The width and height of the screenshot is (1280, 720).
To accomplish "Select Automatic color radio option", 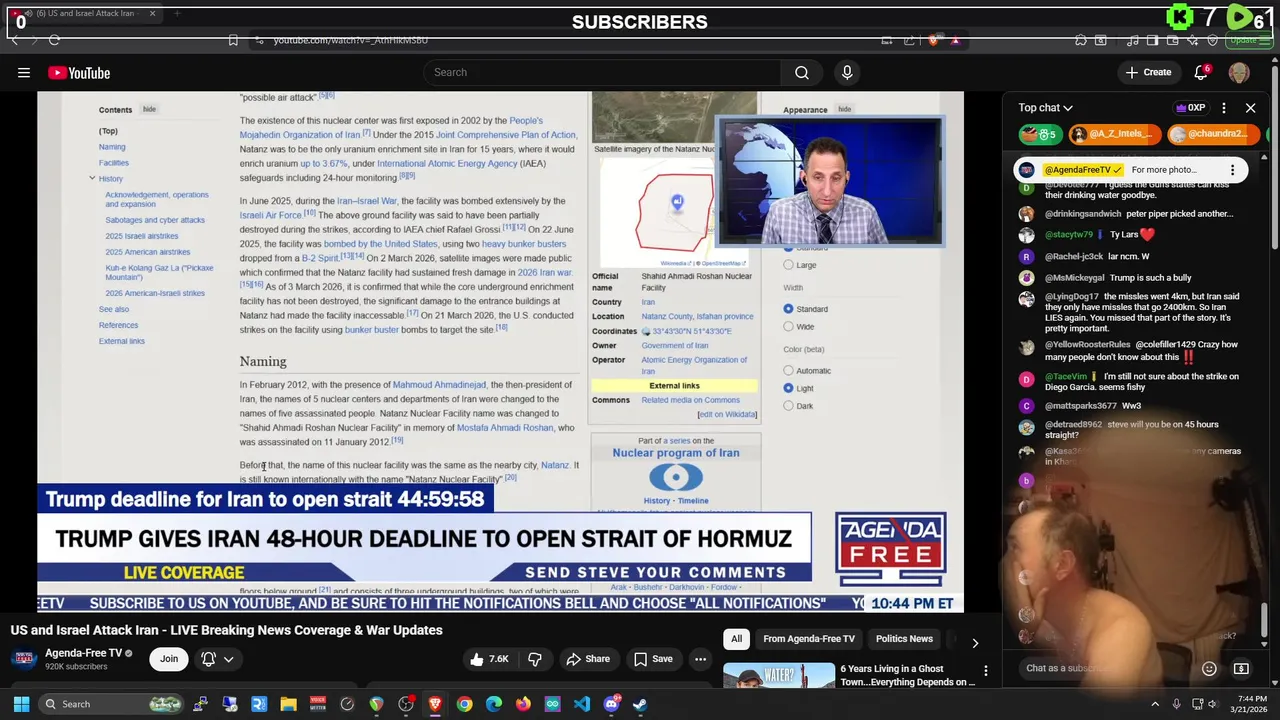I will (x=788, y=371).
